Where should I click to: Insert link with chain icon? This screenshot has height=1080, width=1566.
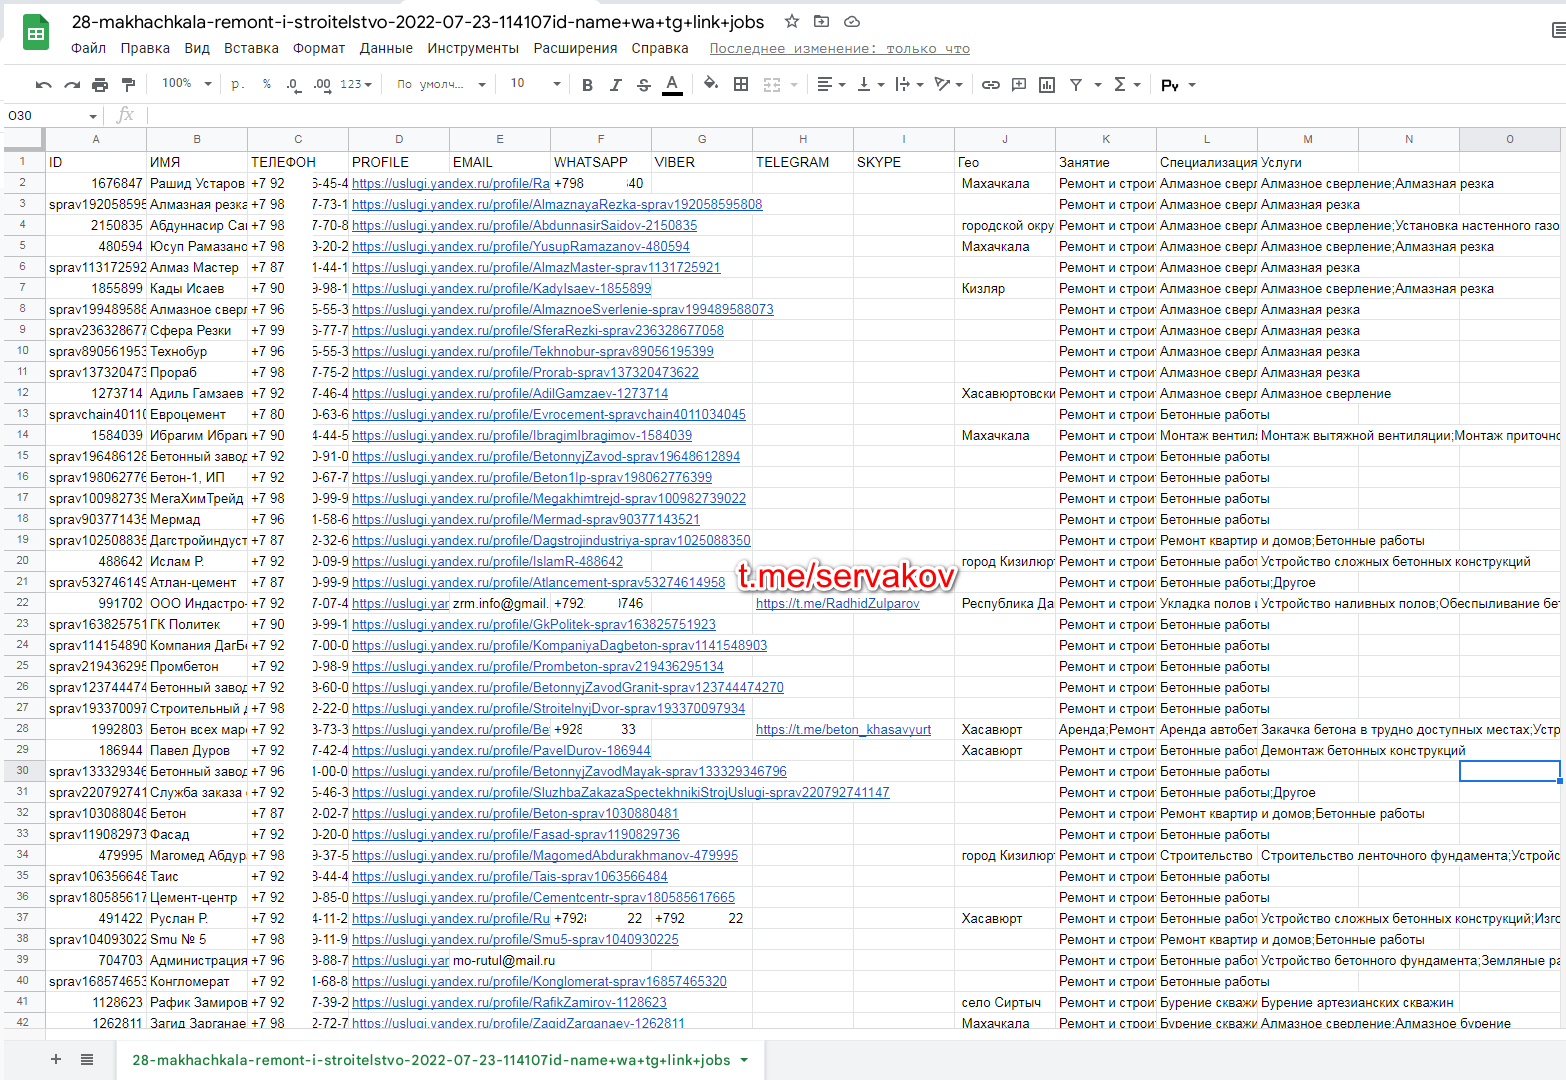[x=991, y=85]
